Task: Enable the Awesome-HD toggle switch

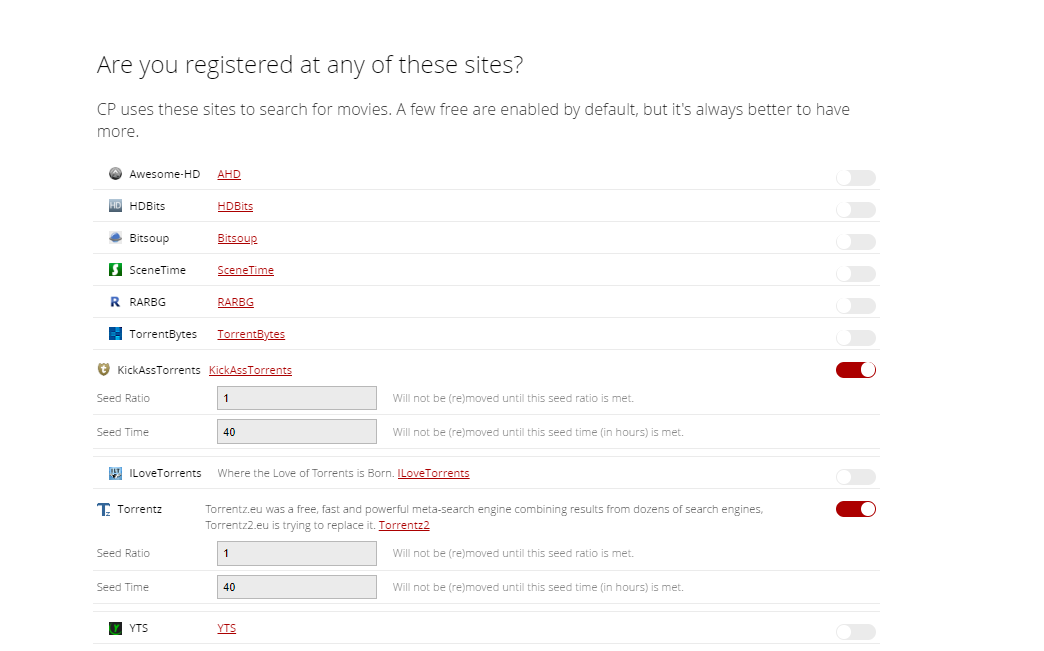Action: 855,178
